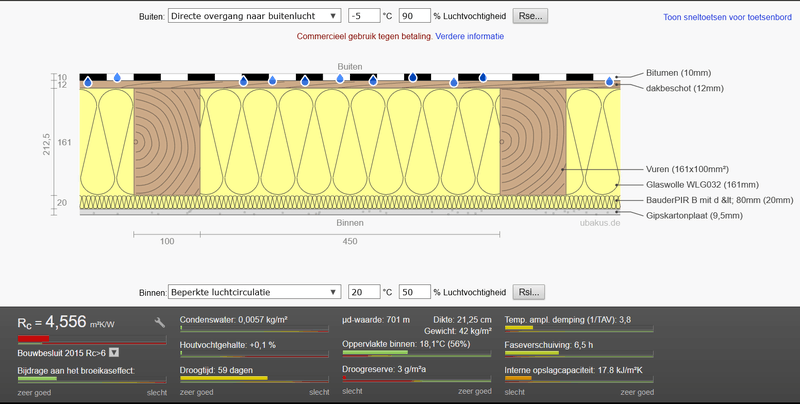Select the Bitumen (10mm) layer label

tap(679, 74)
